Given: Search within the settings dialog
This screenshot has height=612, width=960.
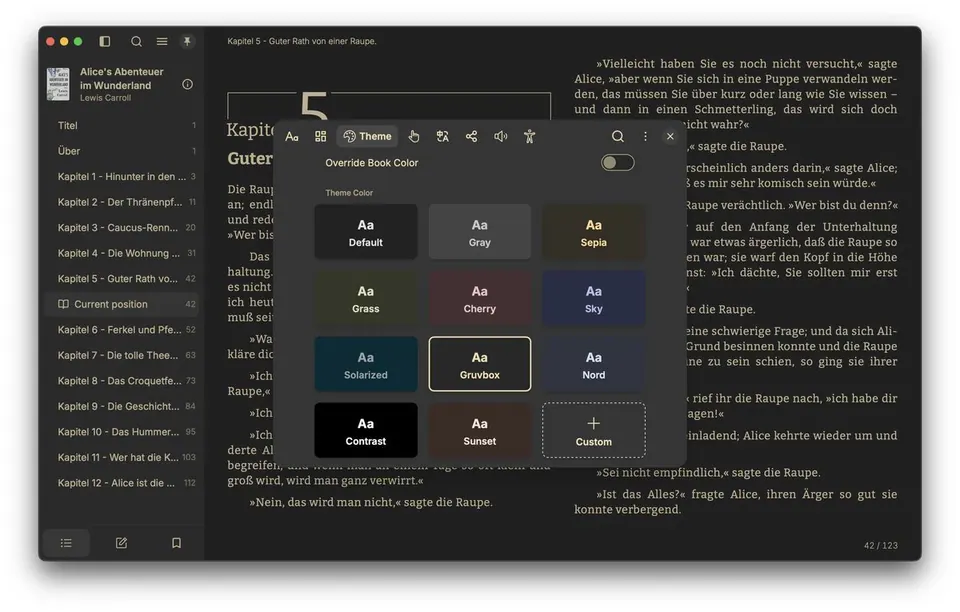Looking at the screenshot, I should [618, 136].
